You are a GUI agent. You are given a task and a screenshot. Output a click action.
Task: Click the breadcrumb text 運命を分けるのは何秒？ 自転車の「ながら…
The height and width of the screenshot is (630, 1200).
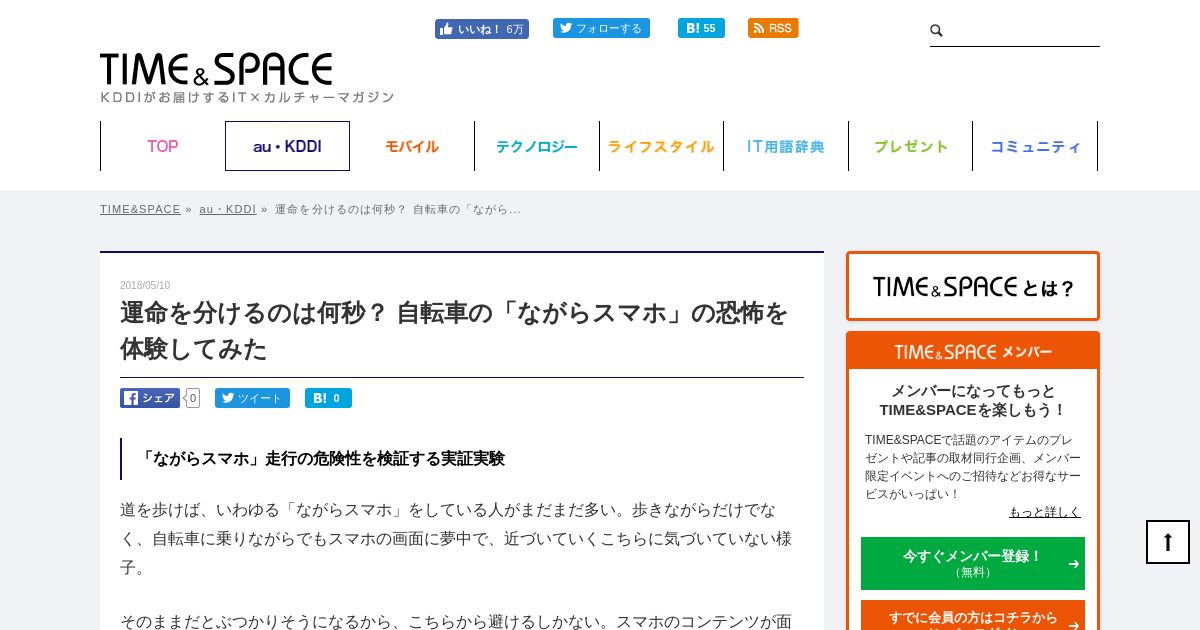(x=398, y=209)
